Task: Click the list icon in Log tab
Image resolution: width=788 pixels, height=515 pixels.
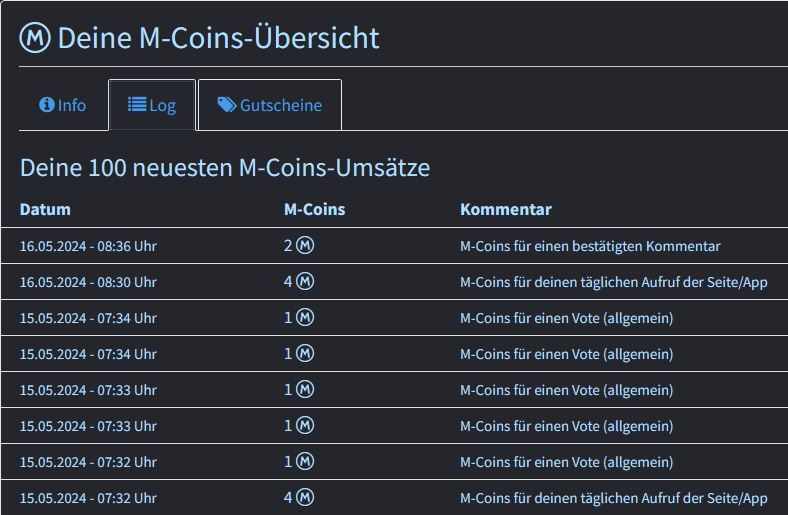Action: click(x=137, y=105)
